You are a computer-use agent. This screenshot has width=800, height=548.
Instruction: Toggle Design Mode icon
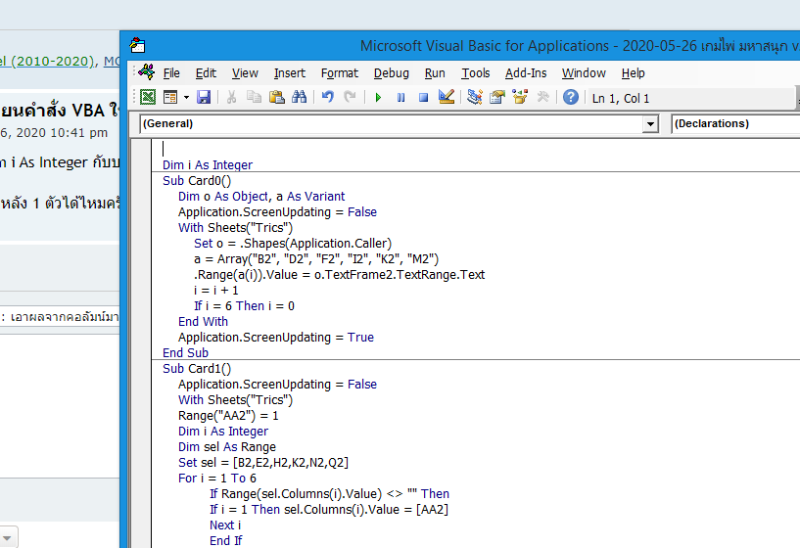click(x=446, y=97)
